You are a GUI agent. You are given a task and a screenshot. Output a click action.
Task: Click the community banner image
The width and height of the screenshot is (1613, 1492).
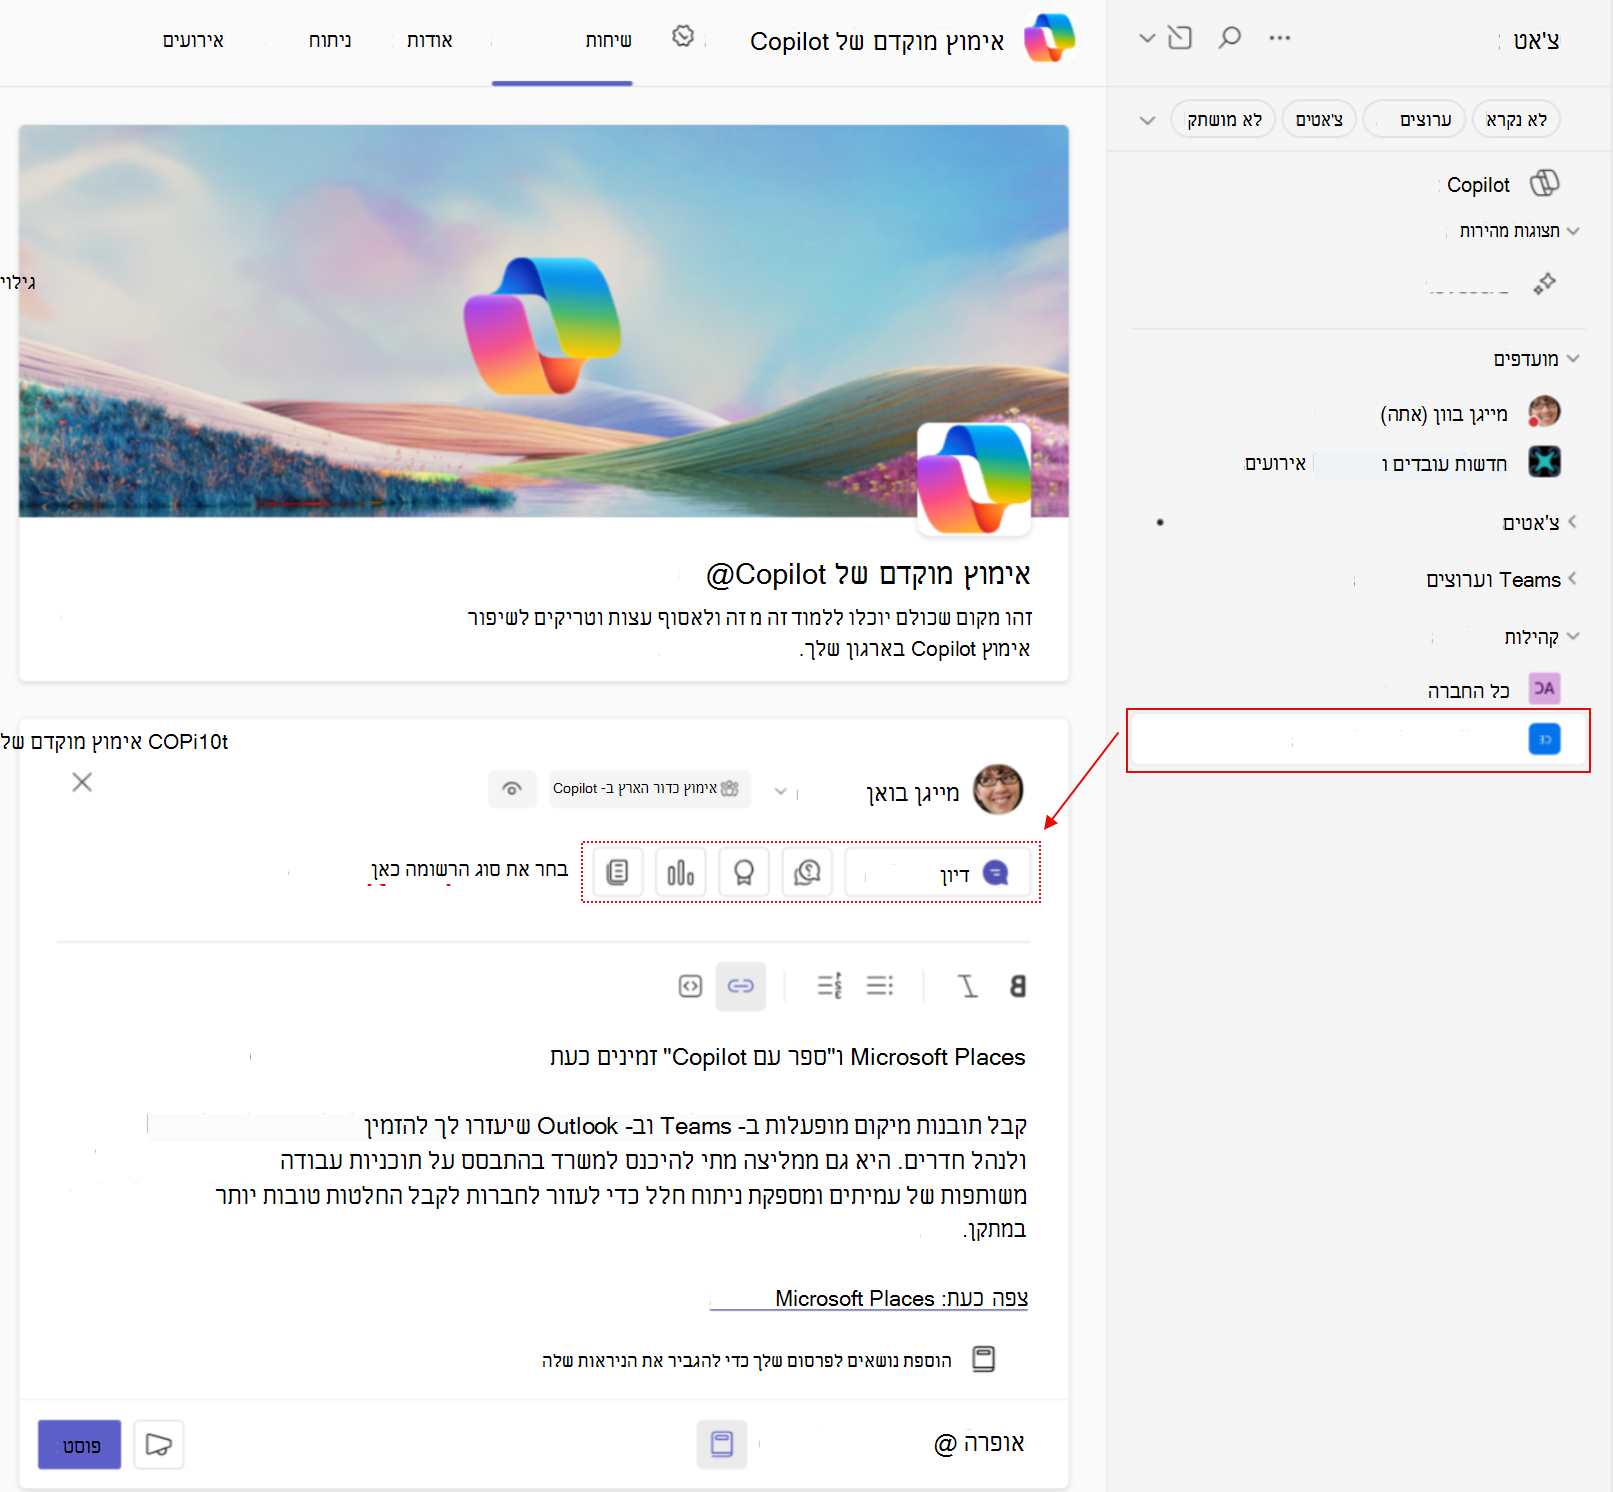click(543, 320)
